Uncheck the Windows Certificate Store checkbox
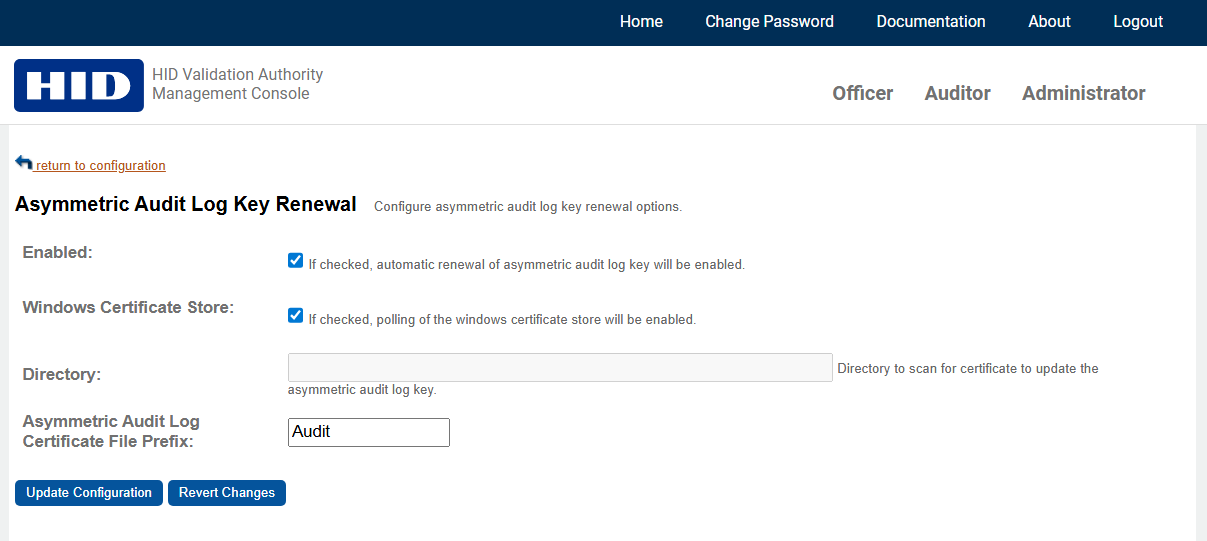 click(295, 316)
